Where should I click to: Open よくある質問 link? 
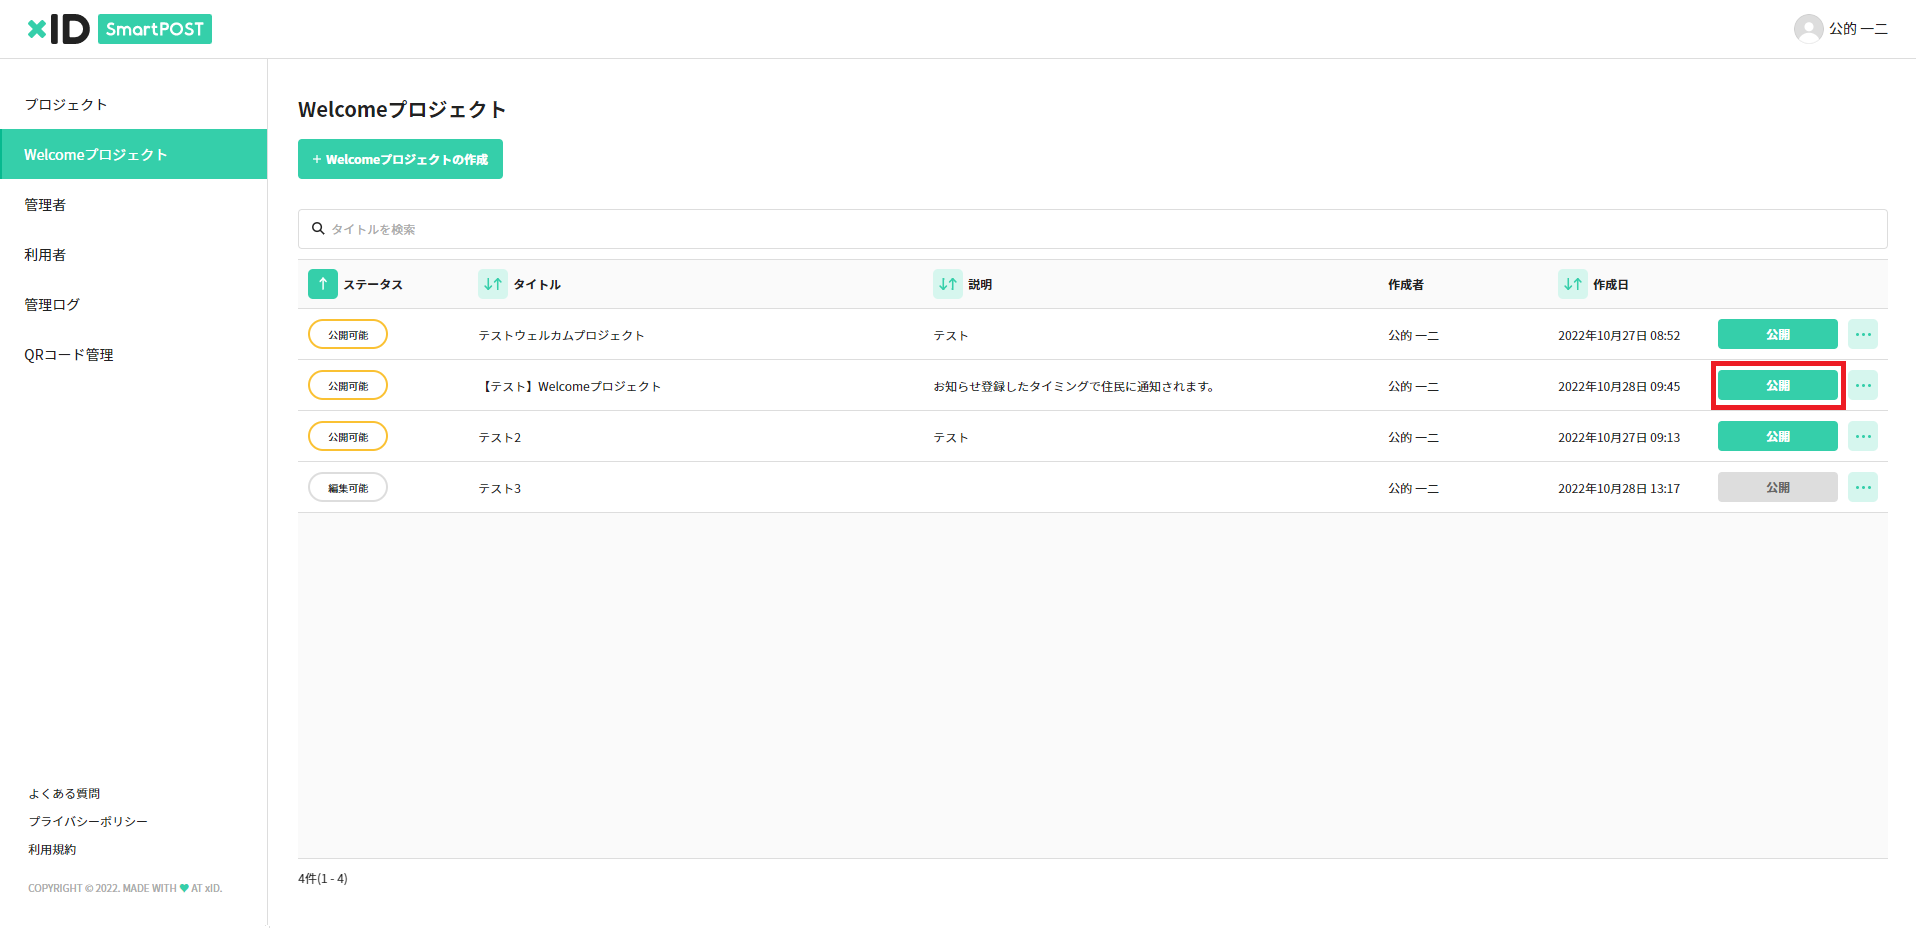[x=64, y=794]
